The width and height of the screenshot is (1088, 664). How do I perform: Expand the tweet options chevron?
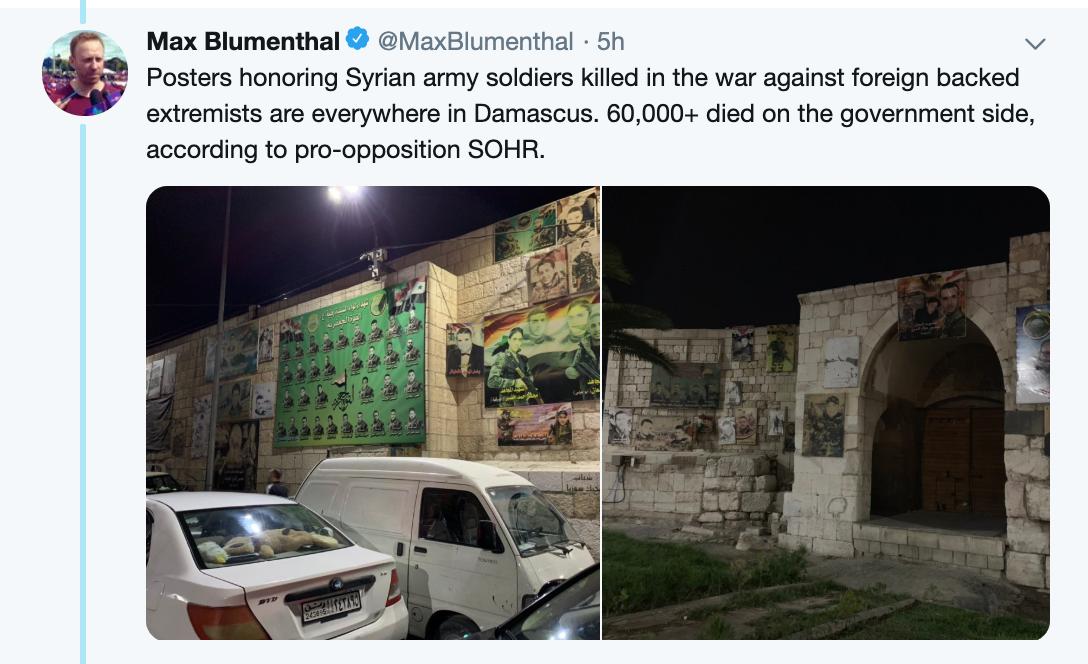point(1035,44)
